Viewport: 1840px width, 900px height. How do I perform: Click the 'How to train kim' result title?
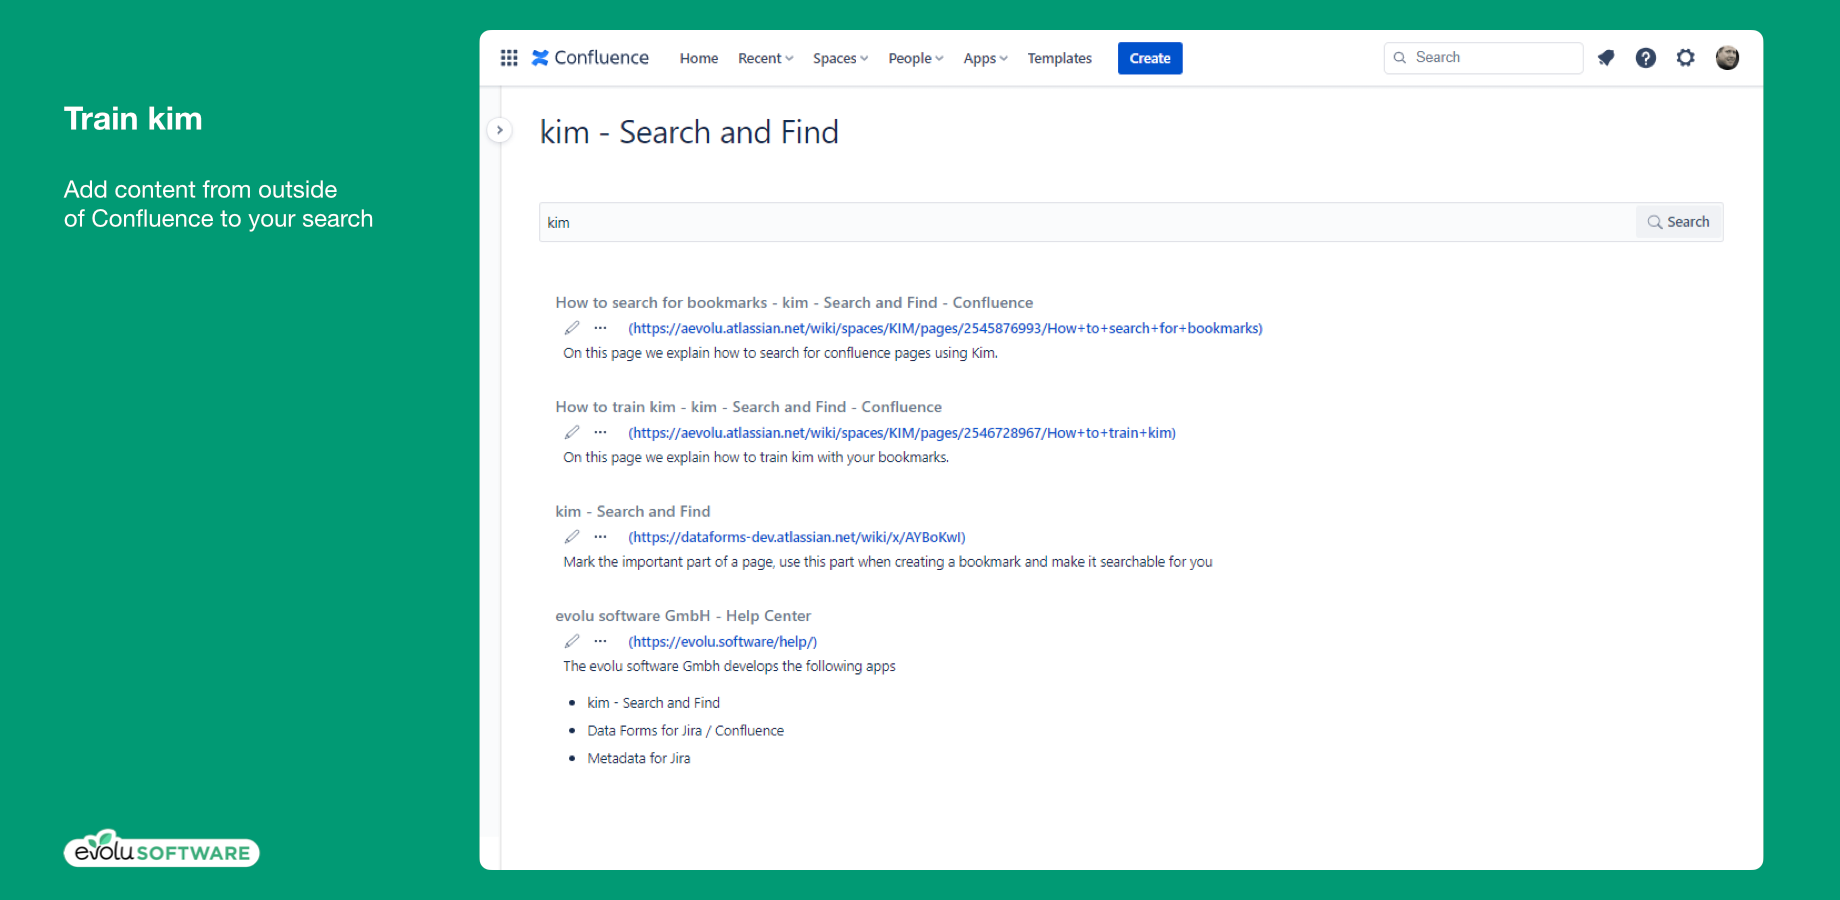(748, 407)
